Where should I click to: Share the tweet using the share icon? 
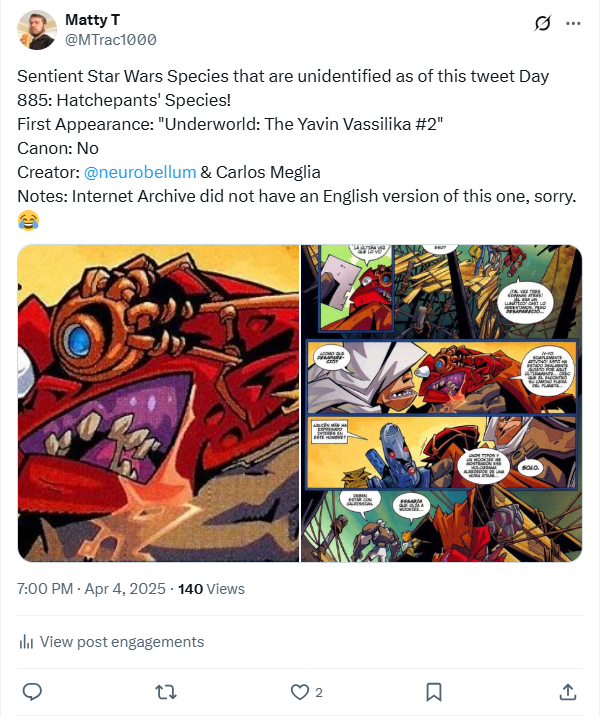click(567, 691)
